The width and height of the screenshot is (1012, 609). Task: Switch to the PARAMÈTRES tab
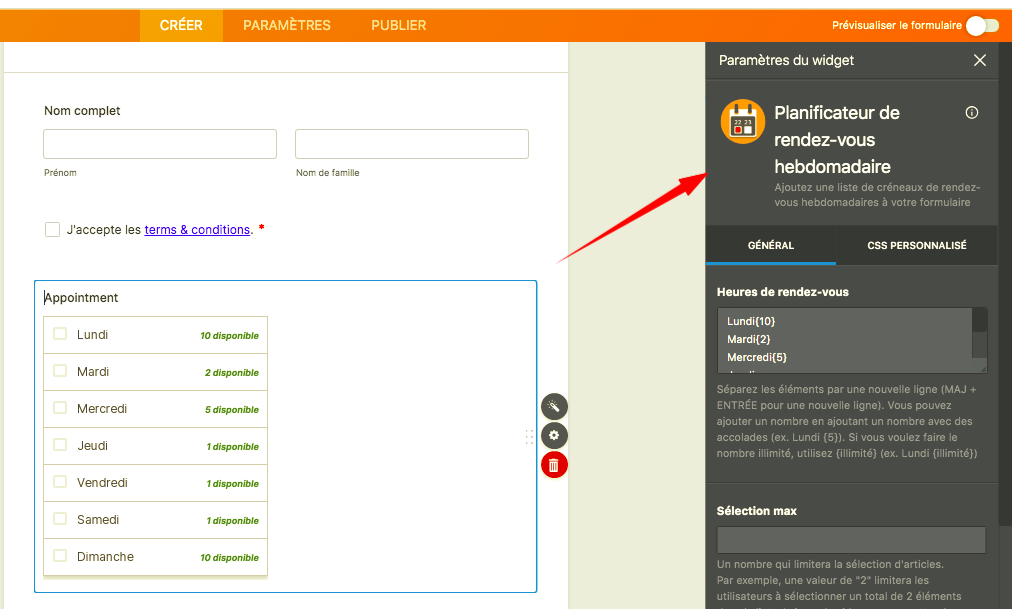click(x=287, y=26)
